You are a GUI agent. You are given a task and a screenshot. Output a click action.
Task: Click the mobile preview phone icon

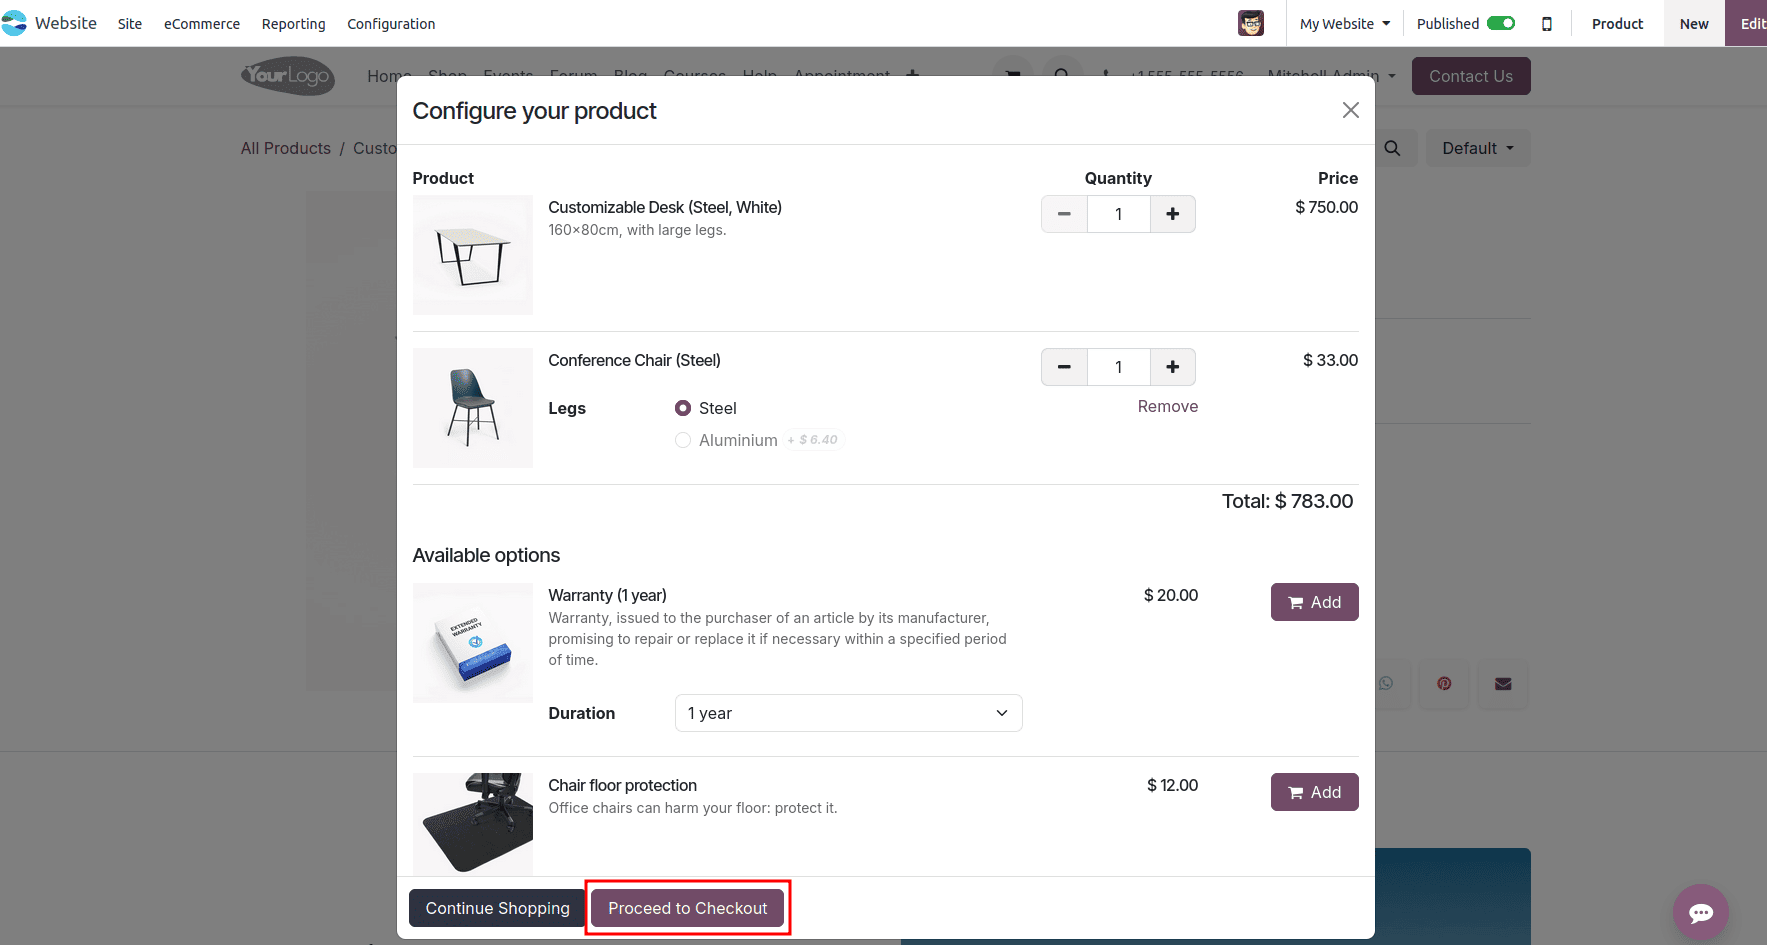[x=1547, y=23]
